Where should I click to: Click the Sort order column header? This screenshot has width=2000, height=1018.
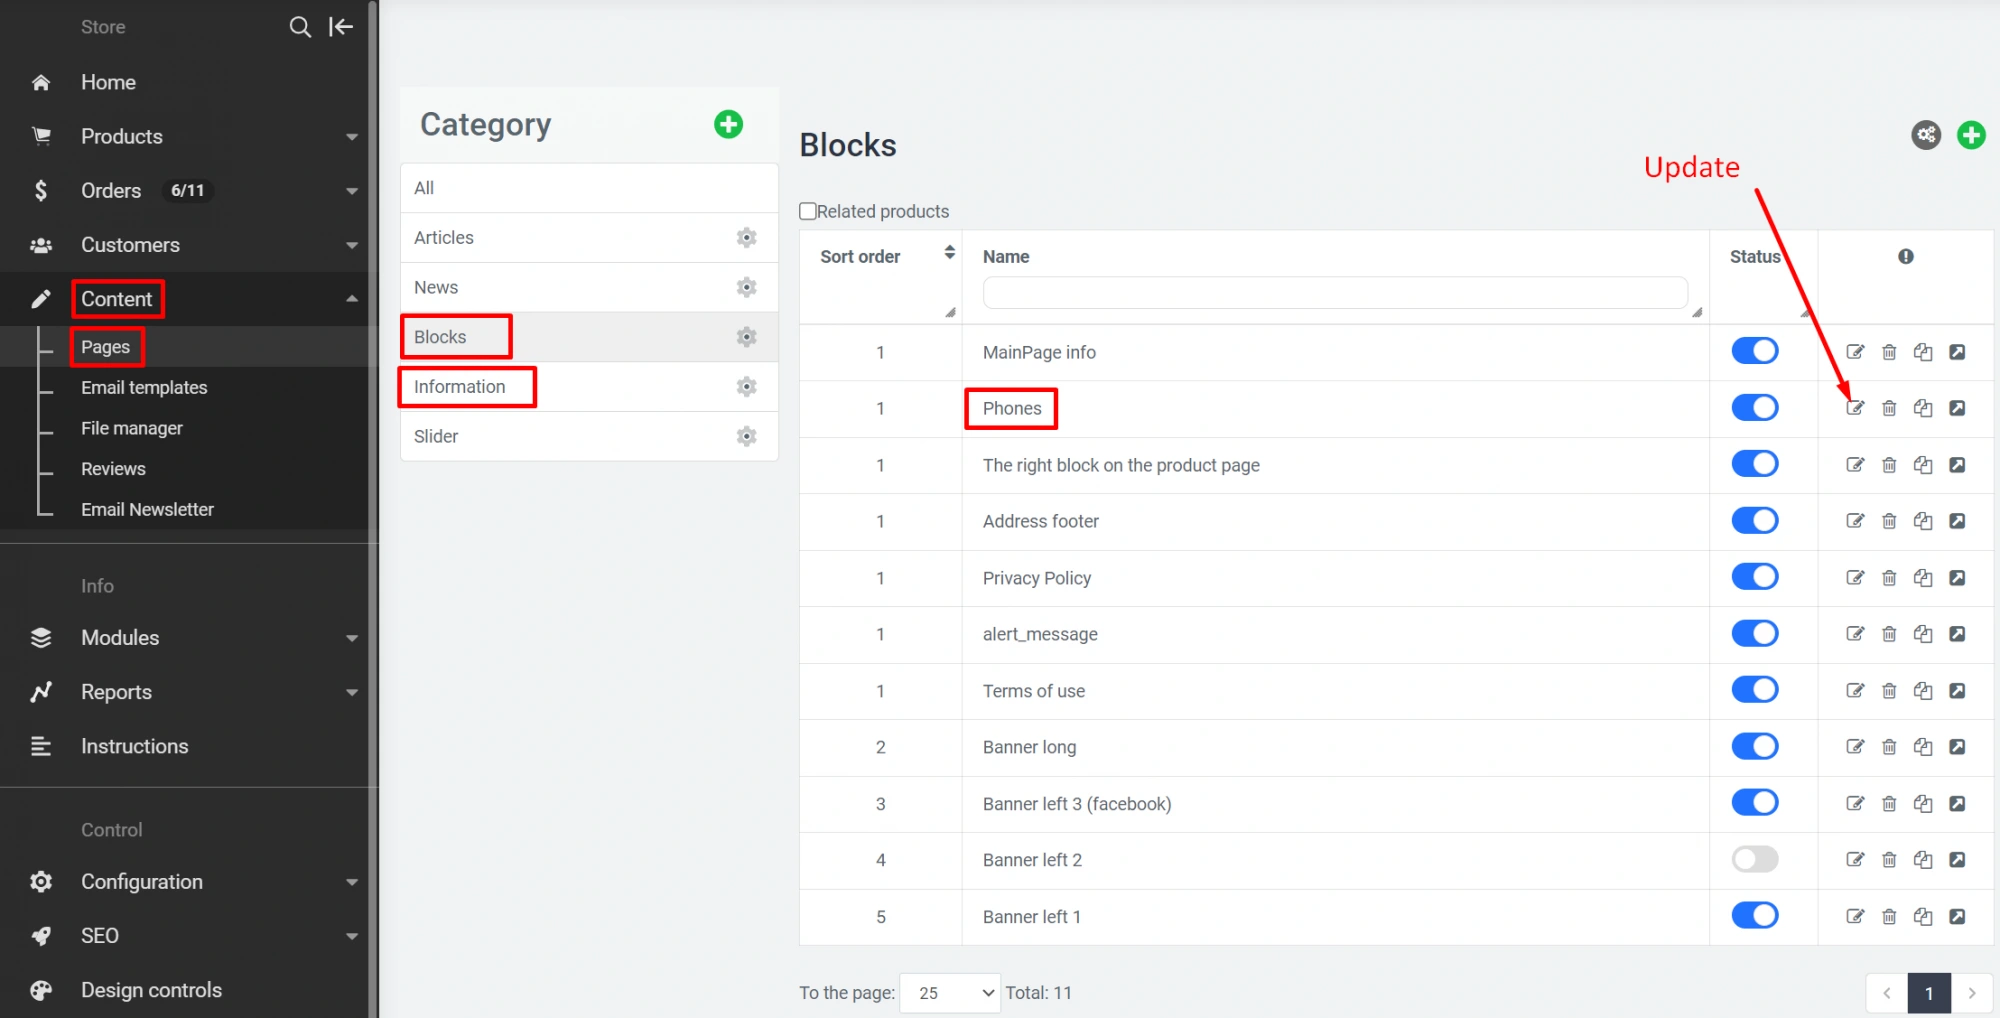pyautogui.click(x=860, y=257)
